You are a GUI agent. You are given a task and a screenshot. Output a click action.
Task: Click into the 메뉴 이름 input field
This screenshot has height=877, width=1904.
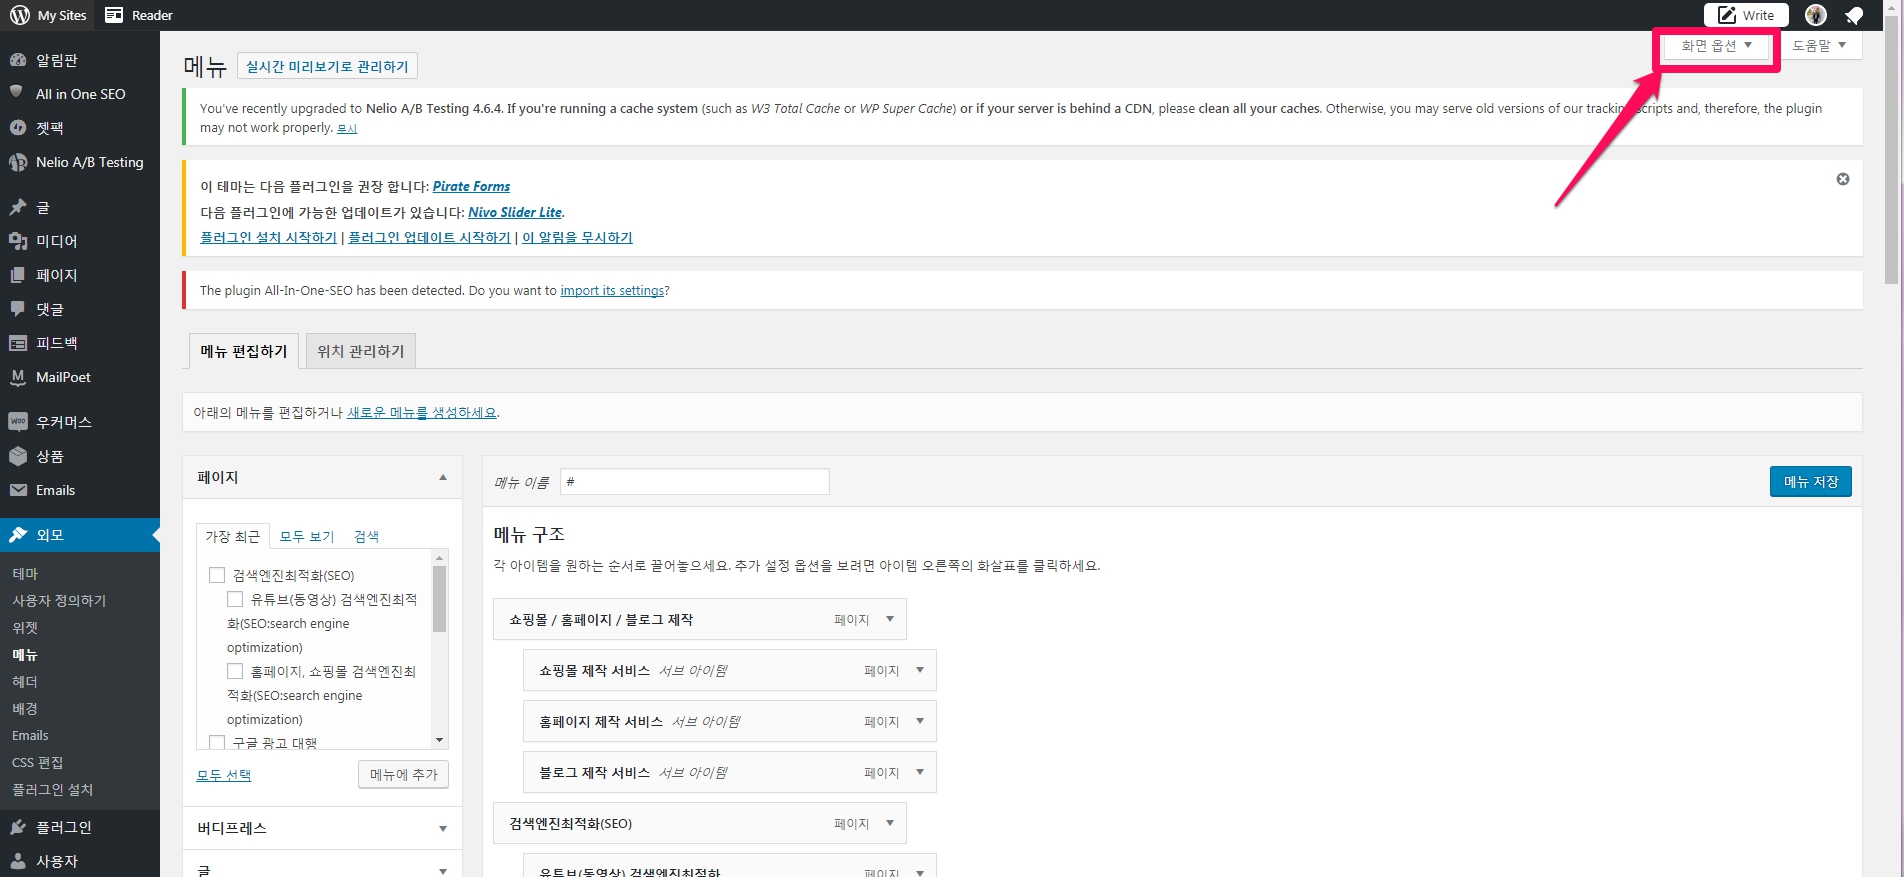(694, 482)
